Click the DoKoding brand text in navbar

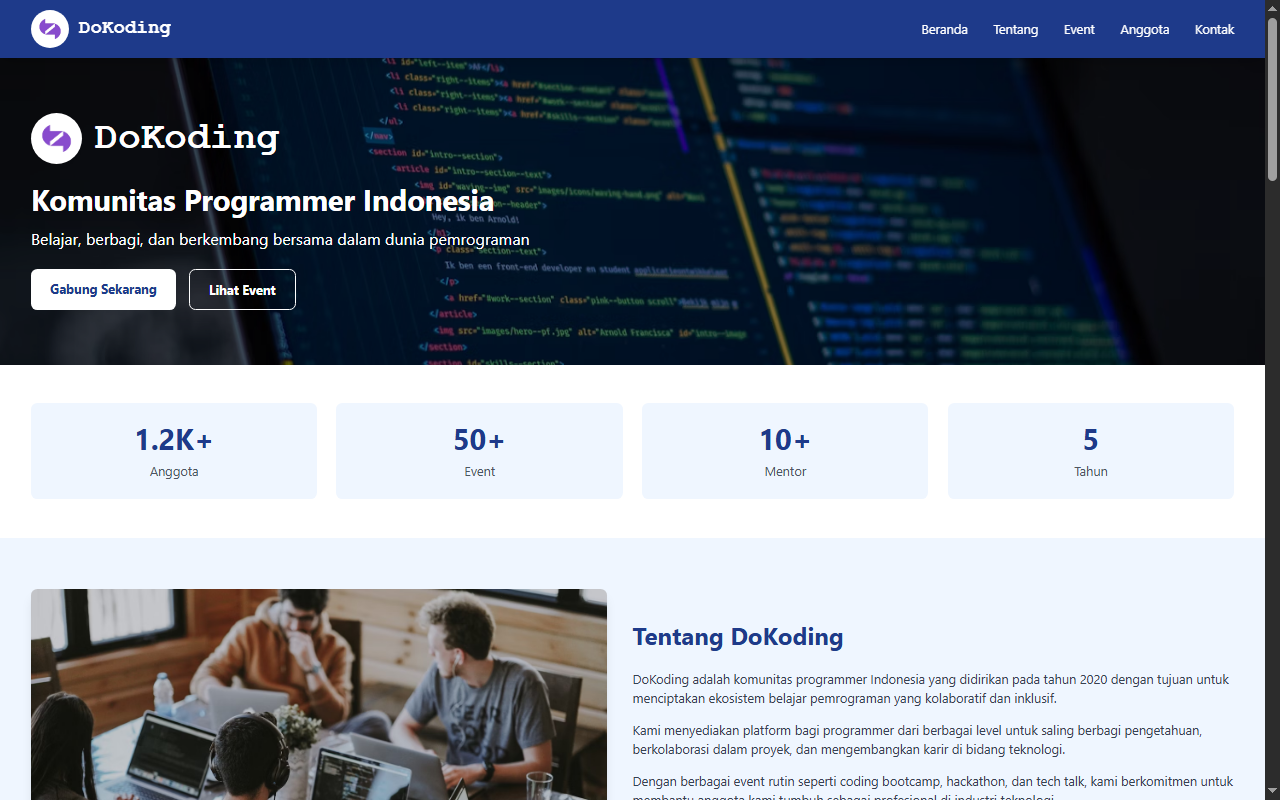click(123, 29)
